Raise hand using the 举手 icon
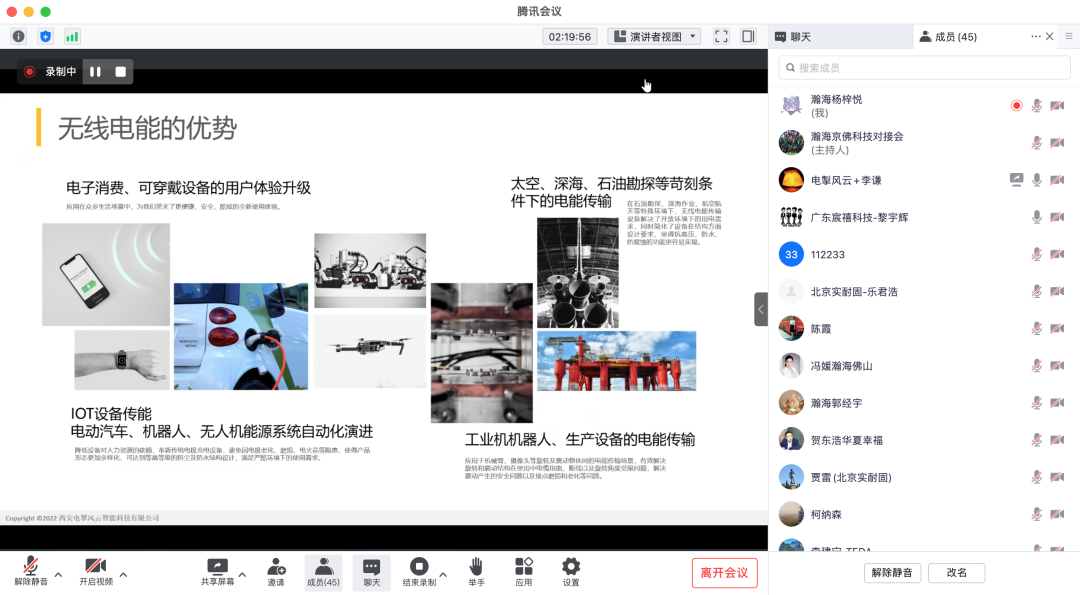This screenshot has width=1080, height=595. (476, 571)
